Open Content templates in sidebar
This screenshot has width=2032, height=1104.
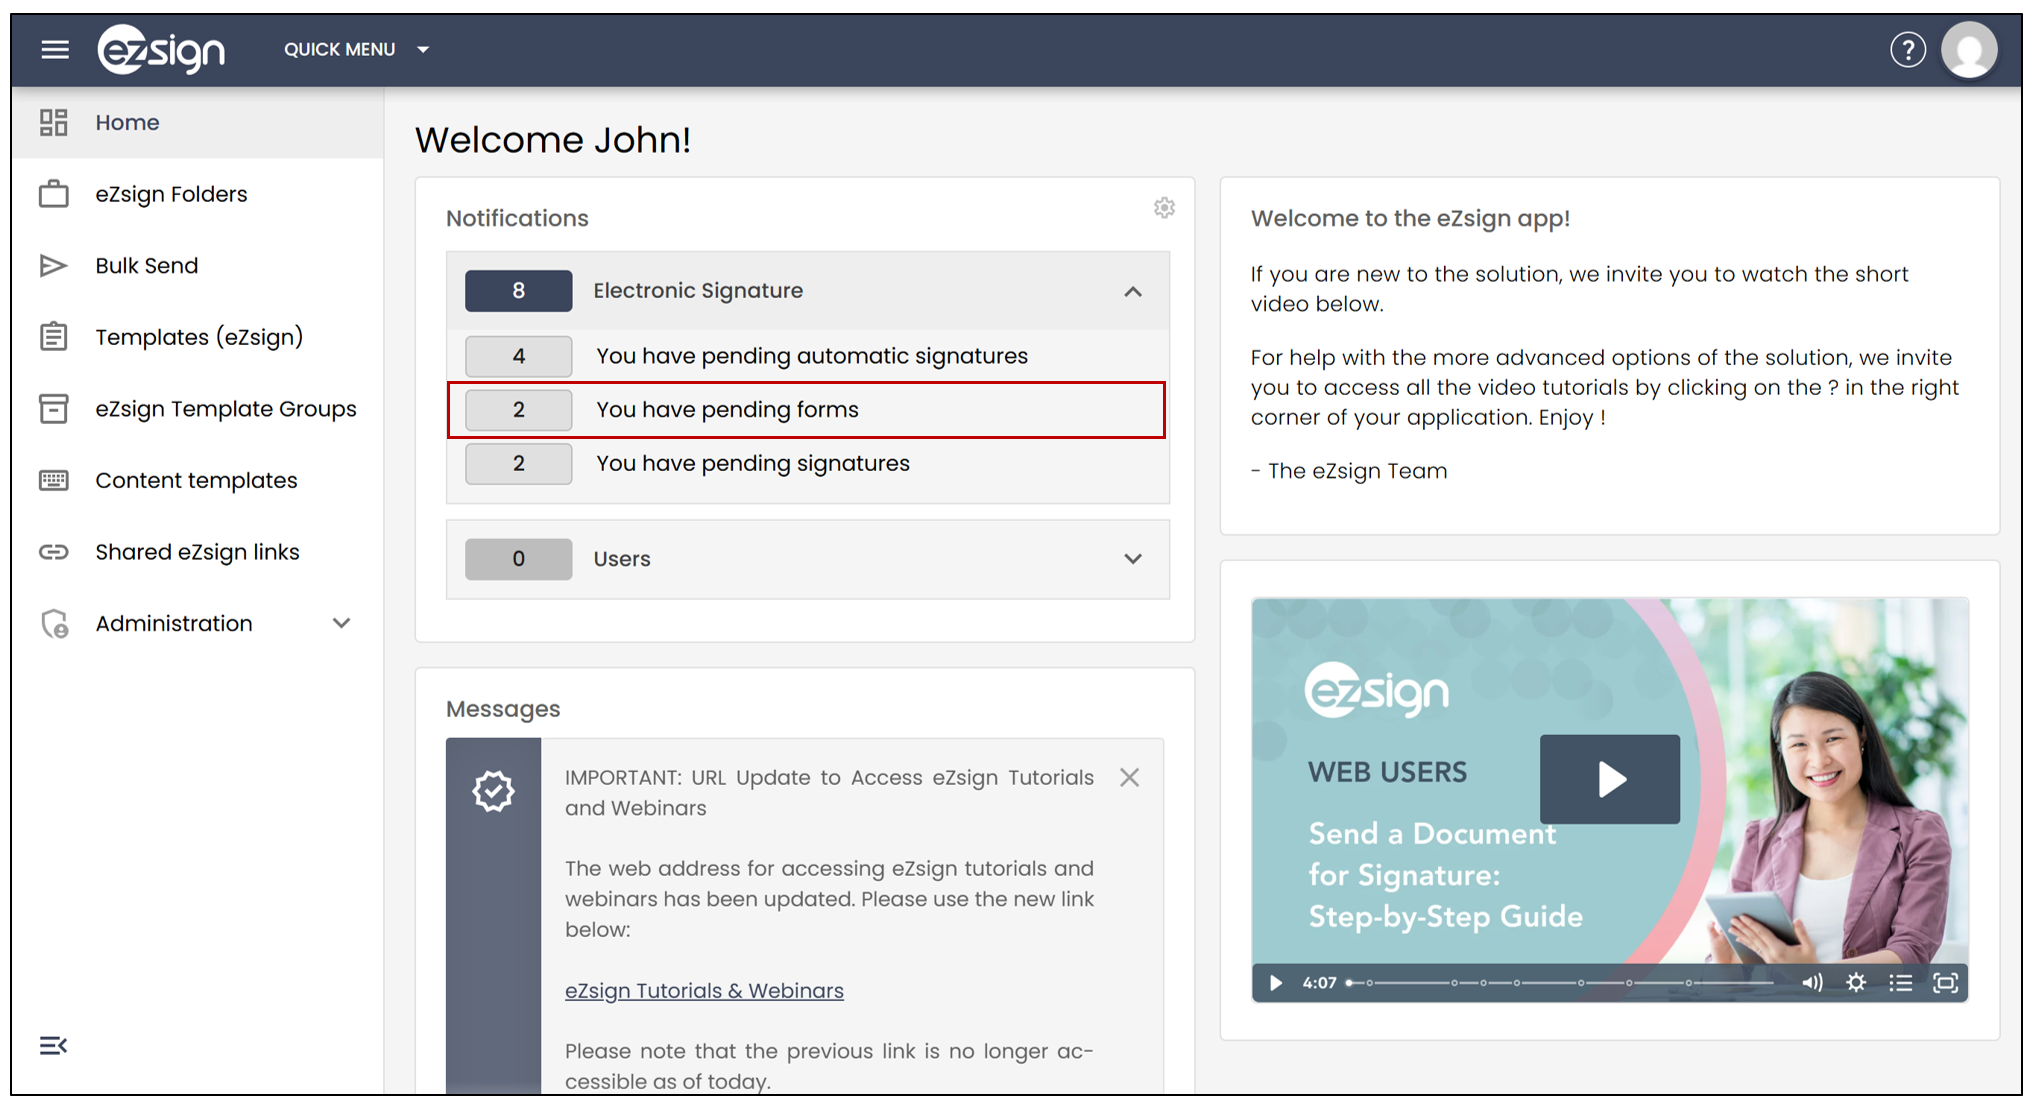(x=198, y=480)
